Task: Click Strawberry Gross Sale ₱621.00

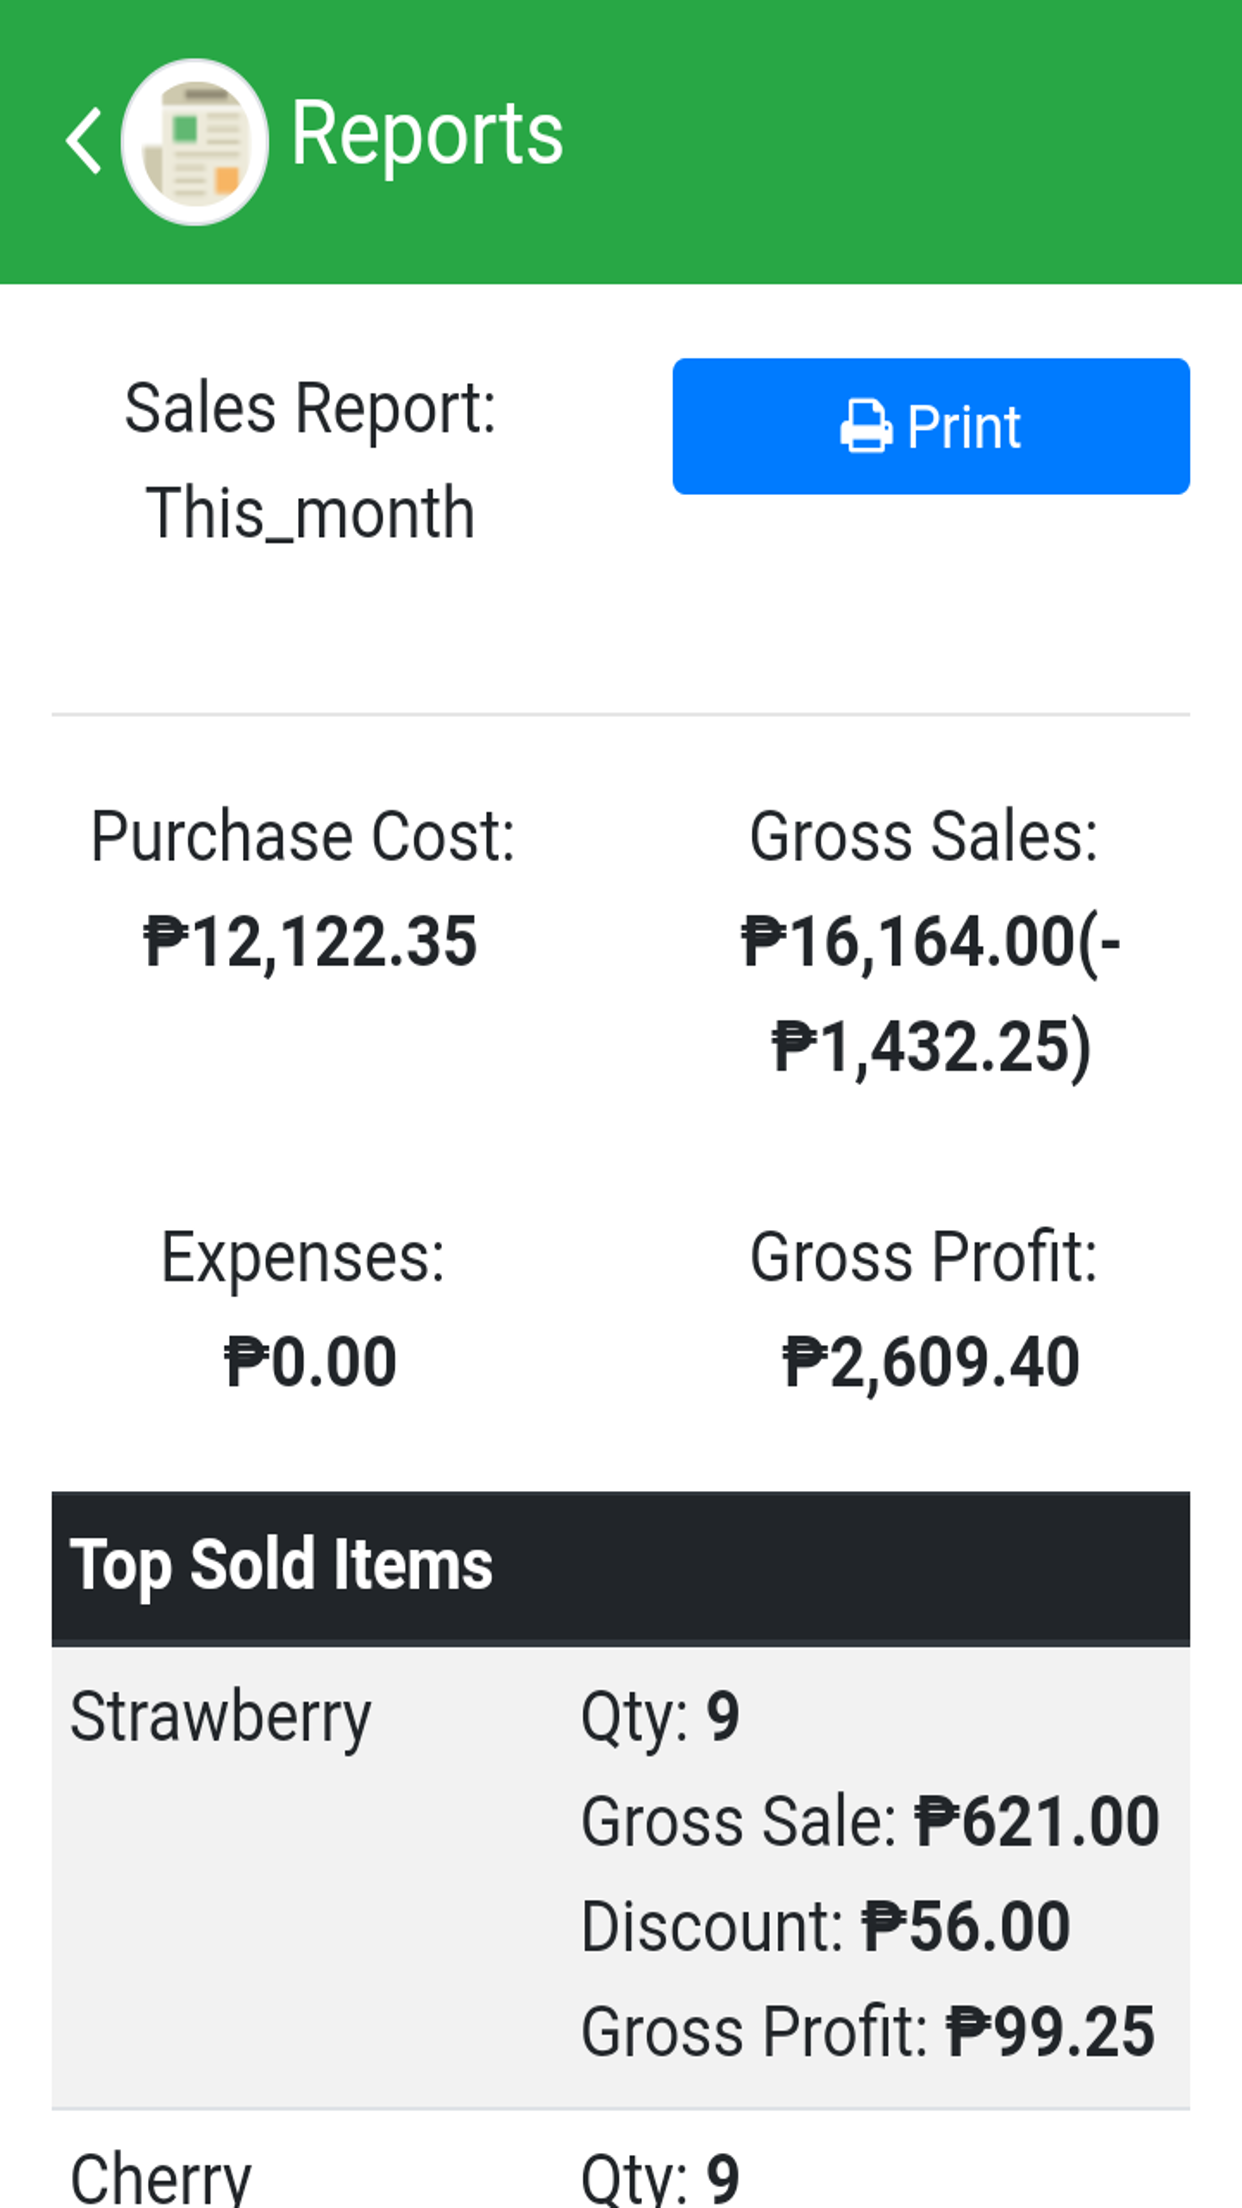Action: (1036, 1821)
